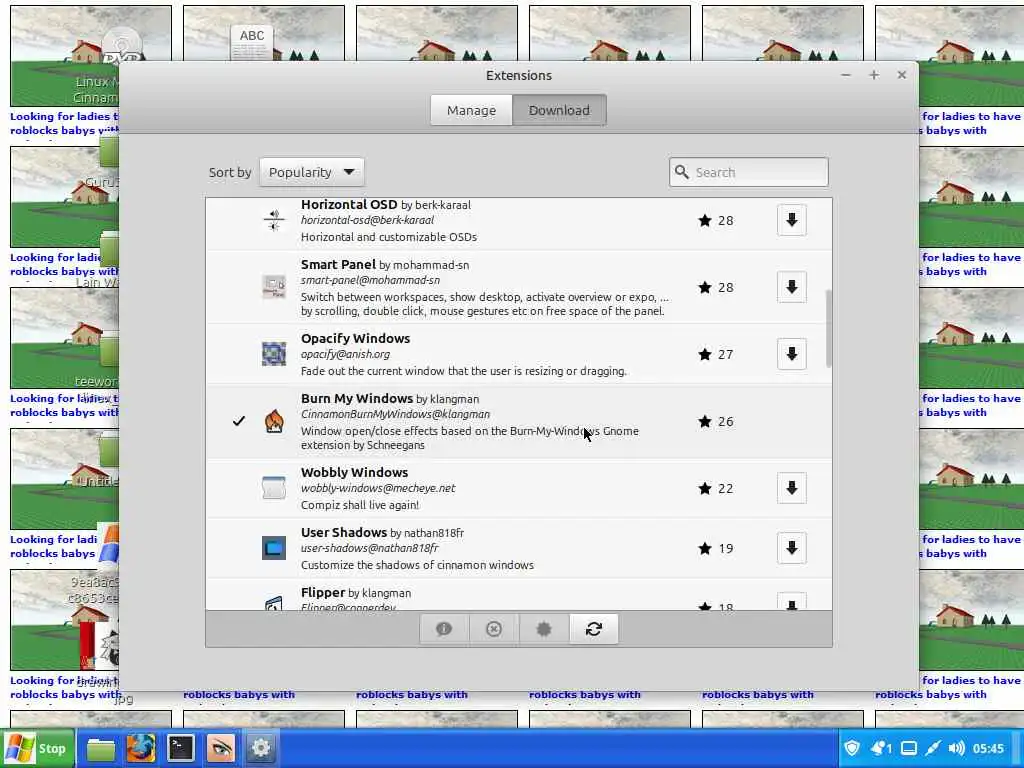Select the Burn My Windows title text
This screenshot has width=1024, height=768.
click(x=357, y=398)
